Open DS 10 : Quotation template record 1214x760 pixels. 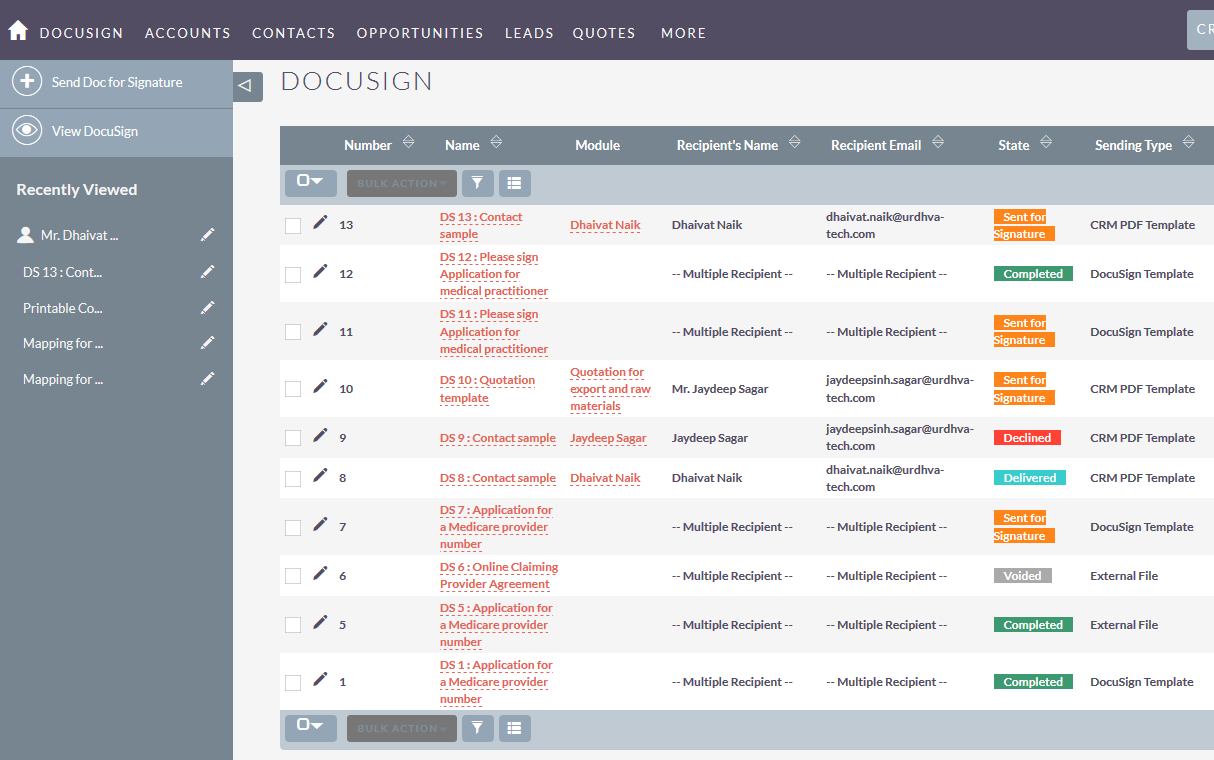click(487, 389)
